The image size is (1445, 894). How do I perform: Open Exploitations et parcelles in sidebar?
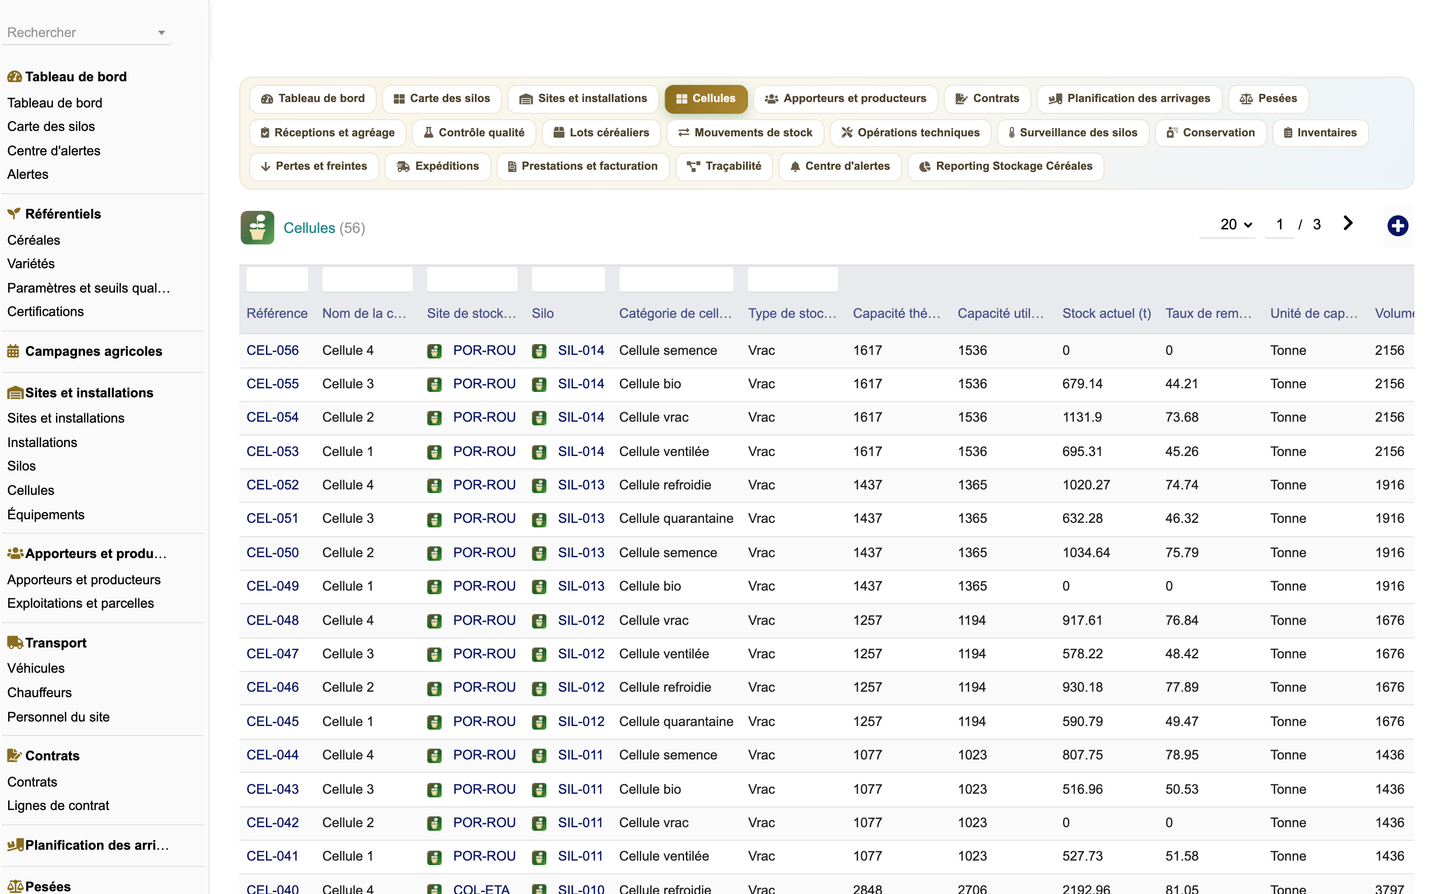[x=80, y=604]
